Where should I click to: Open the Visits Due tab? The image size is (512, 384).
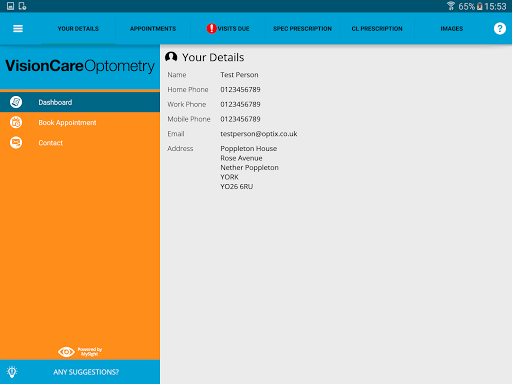tap(228, 29)
